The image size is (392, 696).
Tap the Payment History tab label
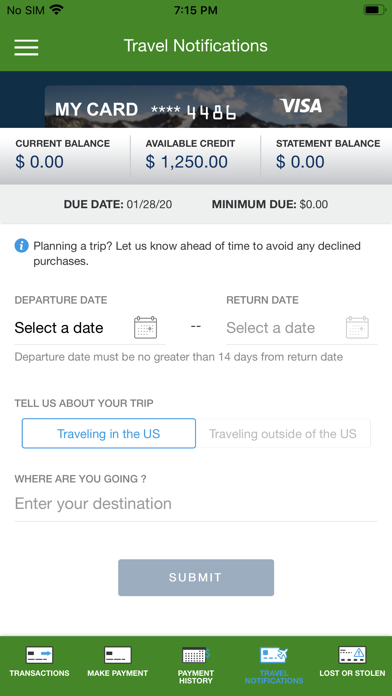tap(196, 677)
